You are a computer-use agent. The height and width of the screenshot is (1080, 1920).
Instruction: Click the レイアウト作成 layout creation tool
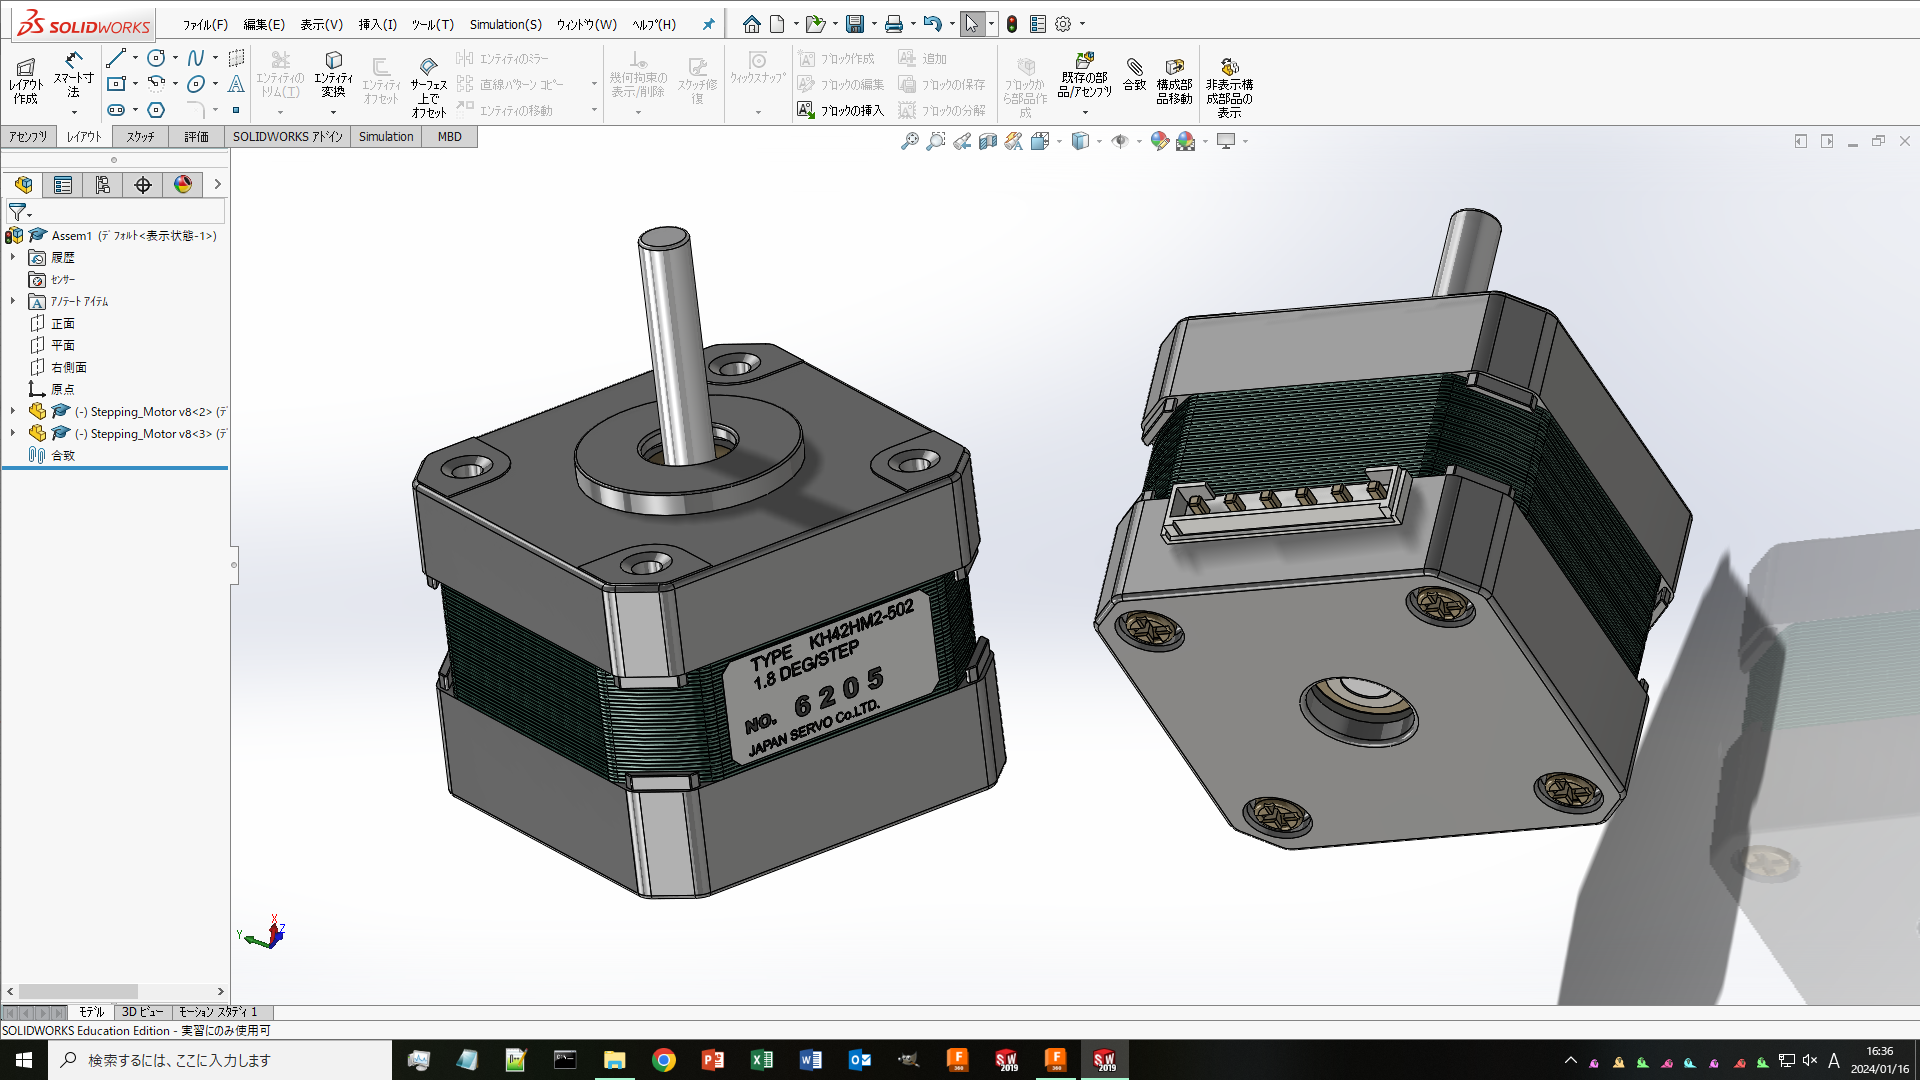[26, 81]
